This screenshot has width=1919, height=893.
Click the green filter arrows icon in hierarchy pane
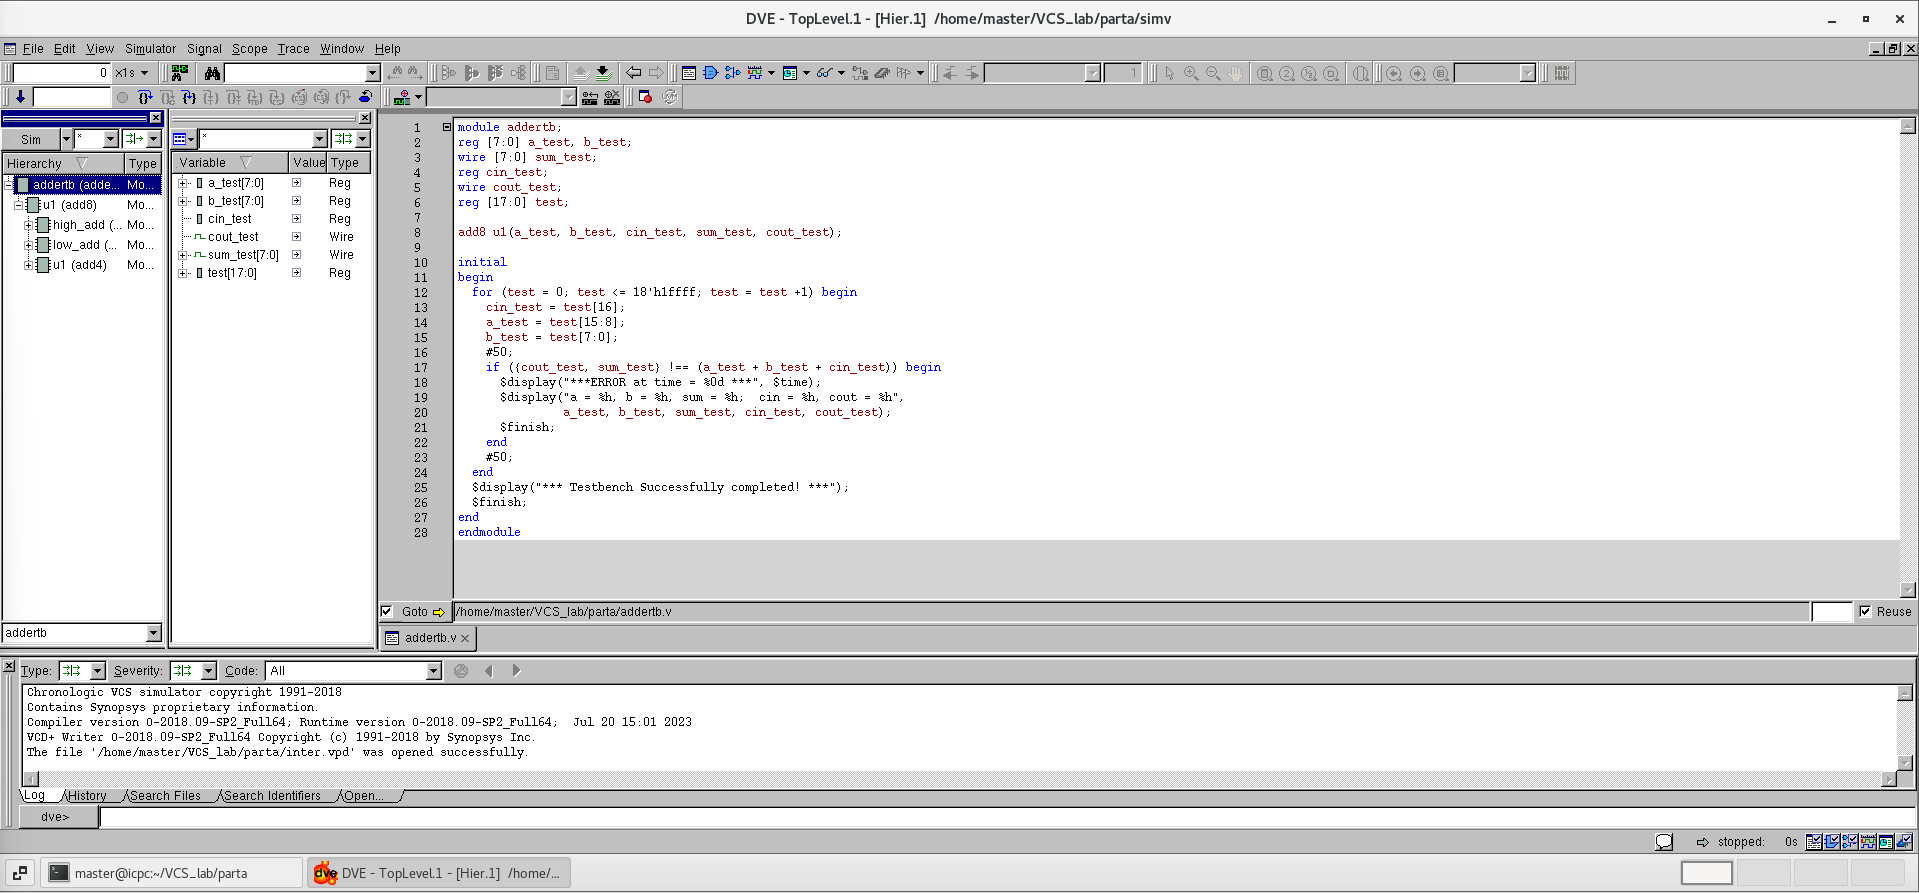(x=134, y=139)
